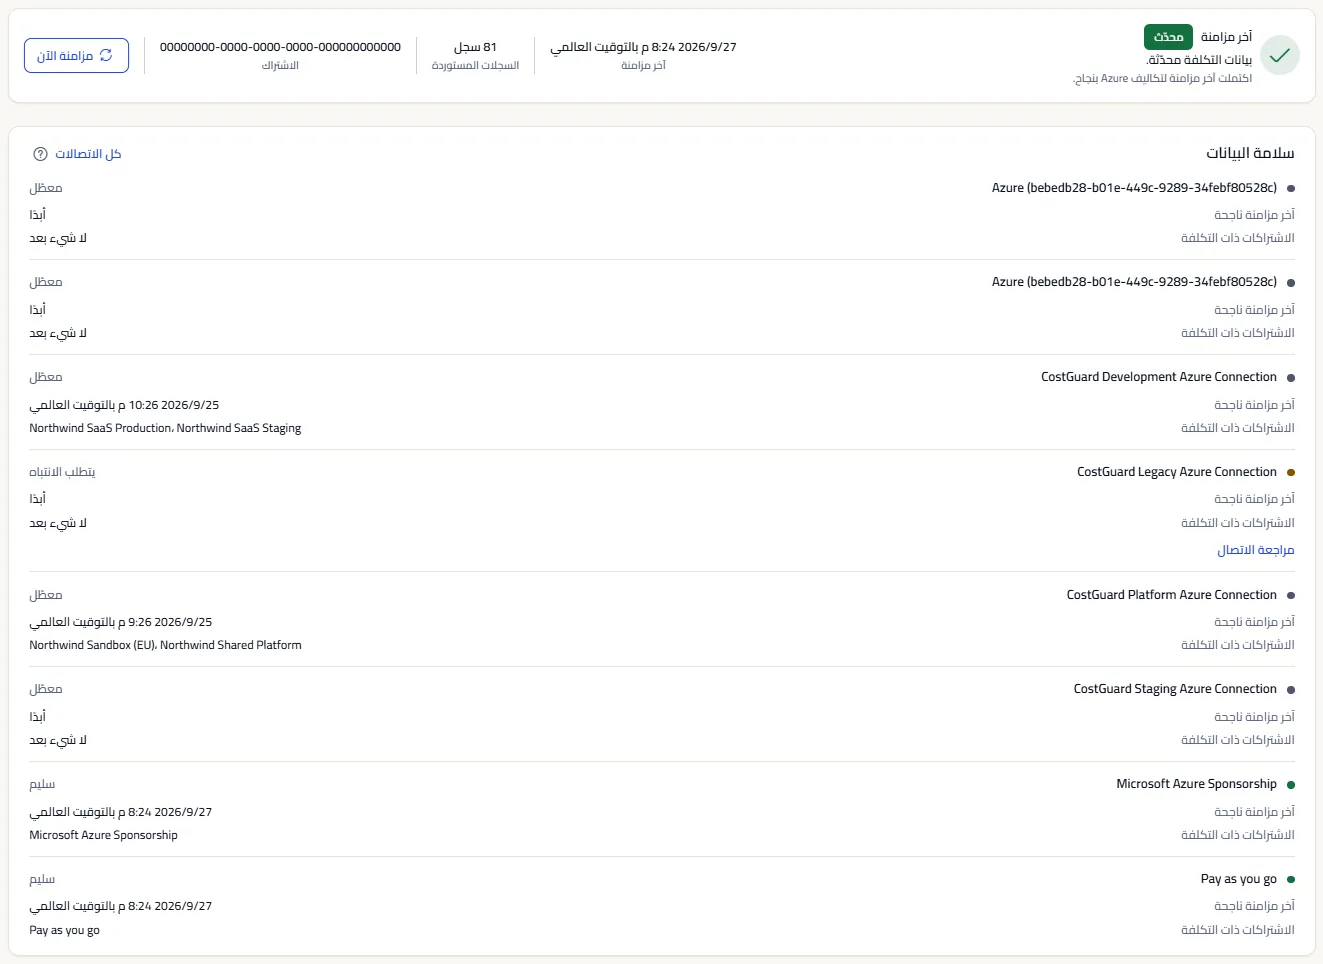Click the green محدّثة status badge
This screenshot has height=964, width=1323.
pyautogui.click(x=1168, y=37)
